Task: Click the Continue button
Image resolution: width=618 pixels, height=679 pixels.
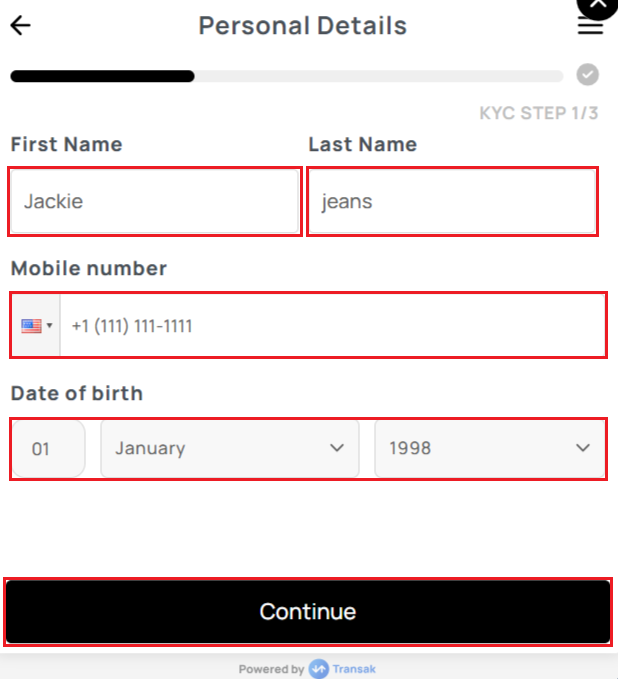Action: coord(308,611)
